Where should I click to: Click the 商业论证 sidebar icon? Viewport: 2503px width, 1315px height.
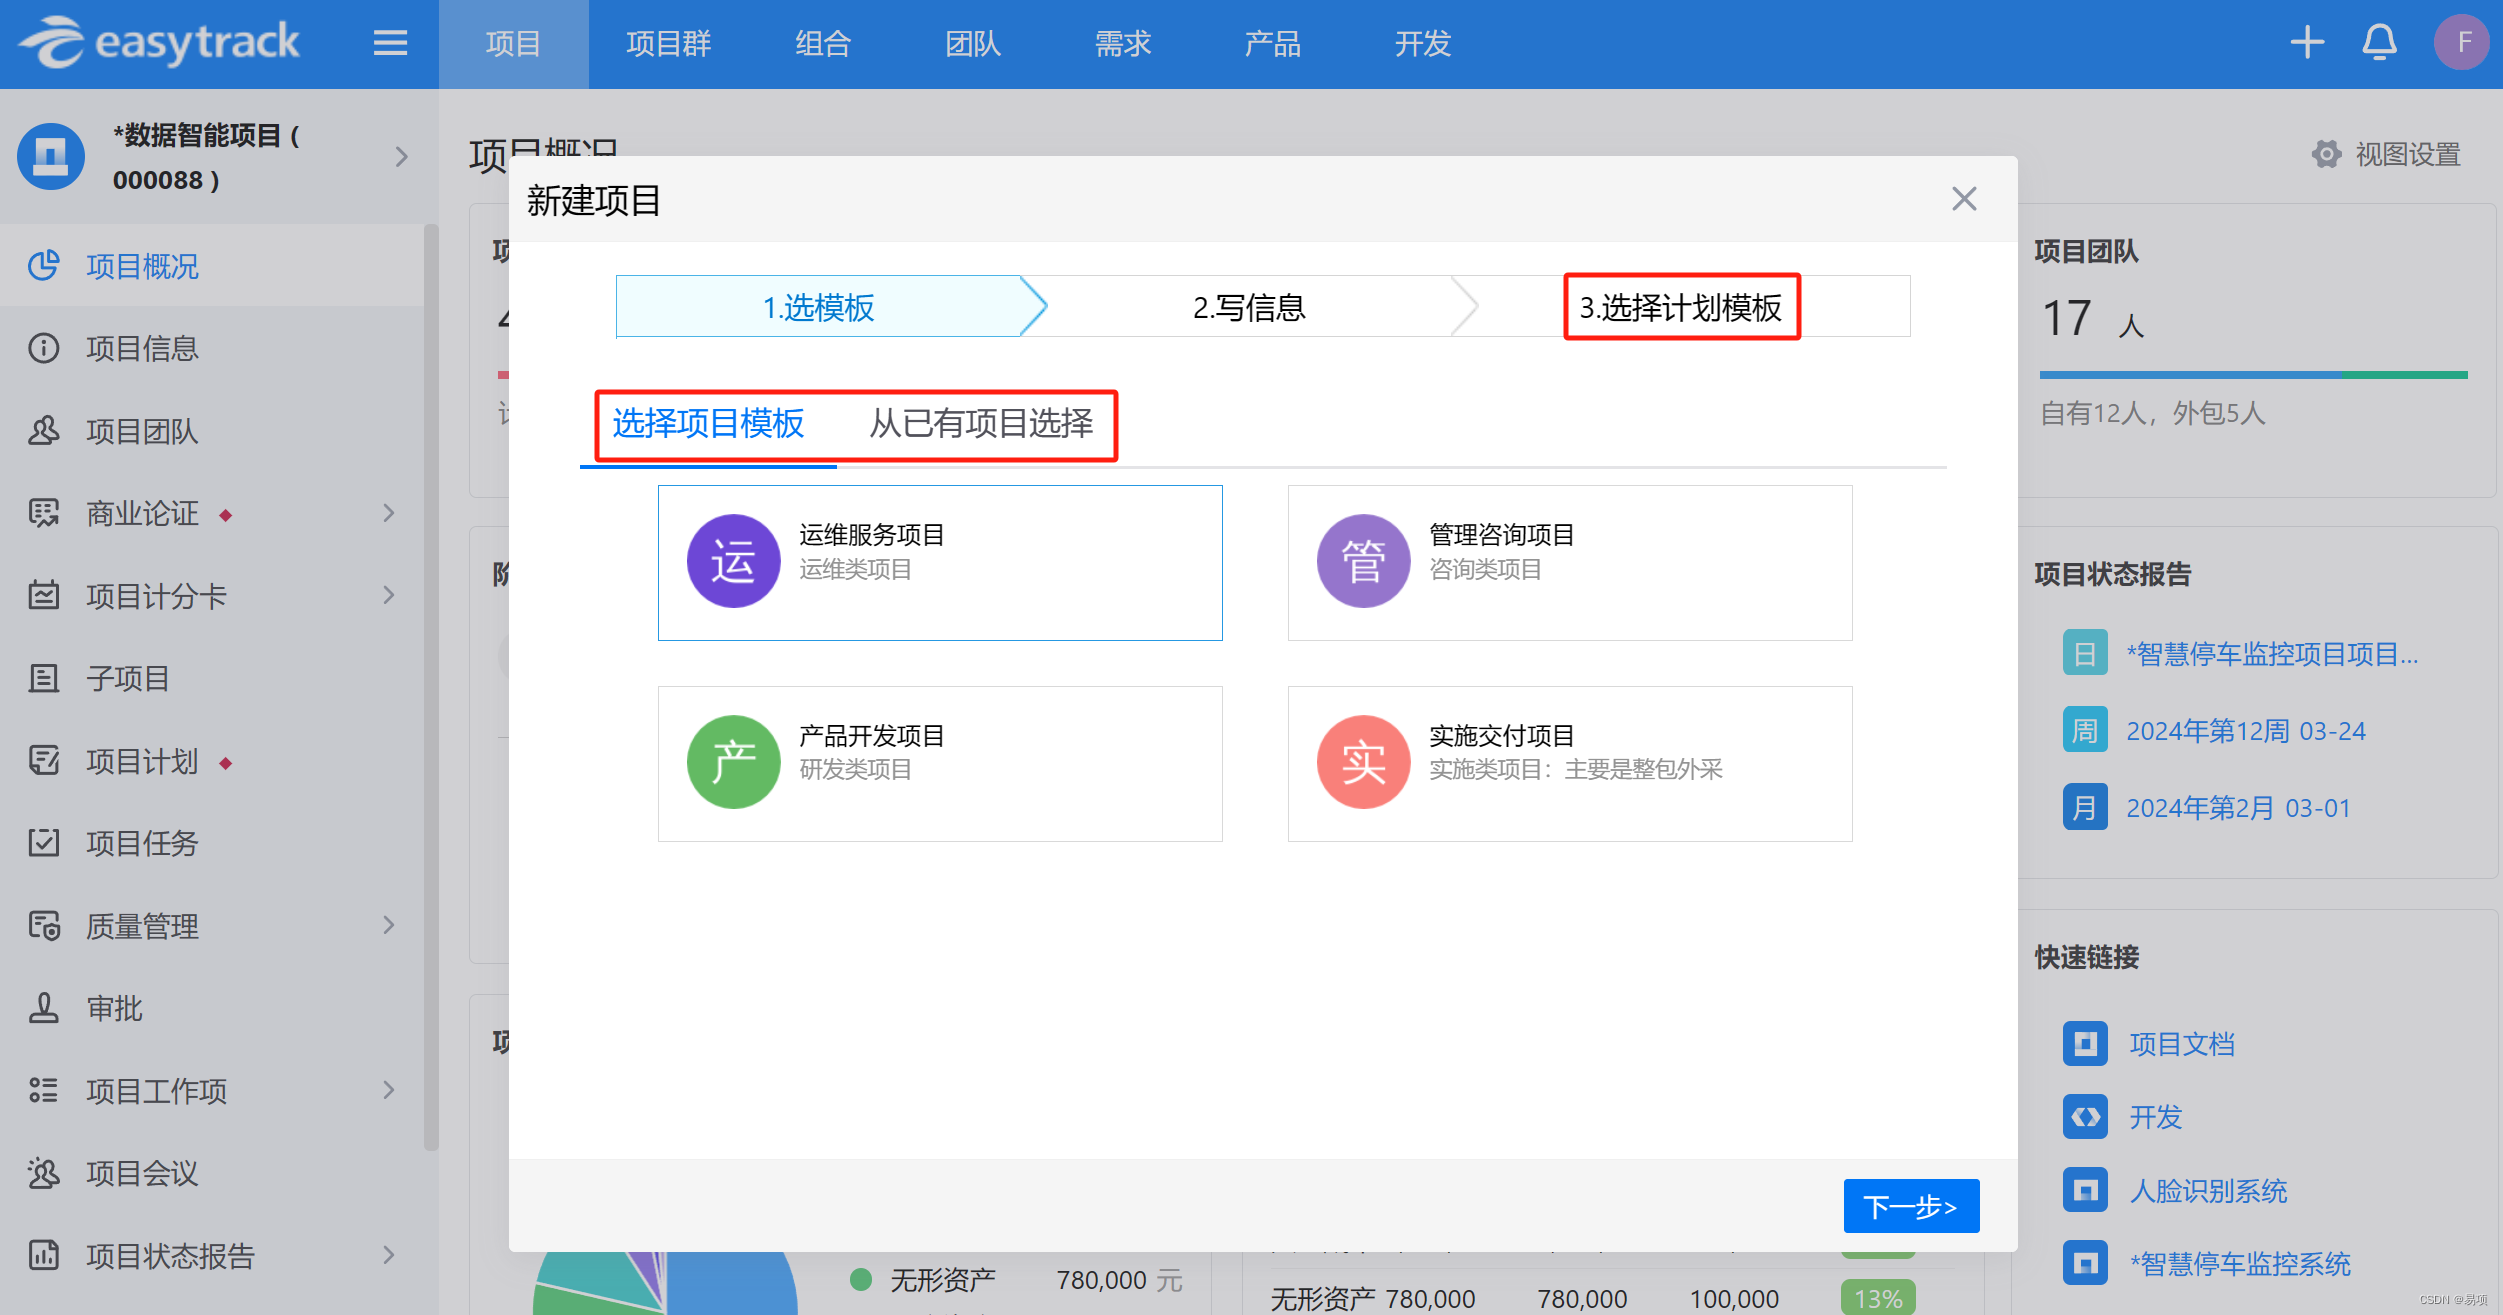44,513
